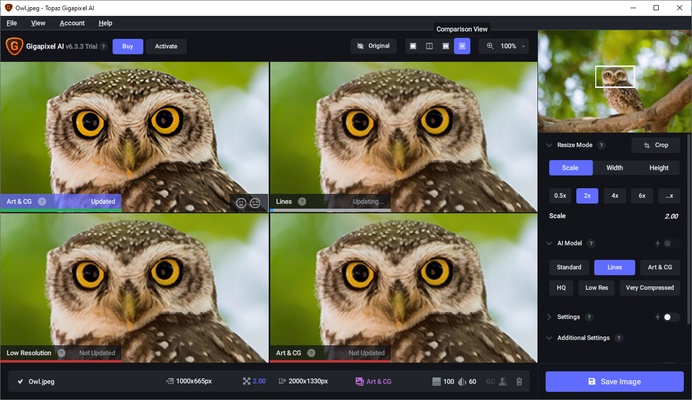This screenshot has width=692, height=400.
Task: Click the noise suppression icon showing 100
Action: (436, 381)
